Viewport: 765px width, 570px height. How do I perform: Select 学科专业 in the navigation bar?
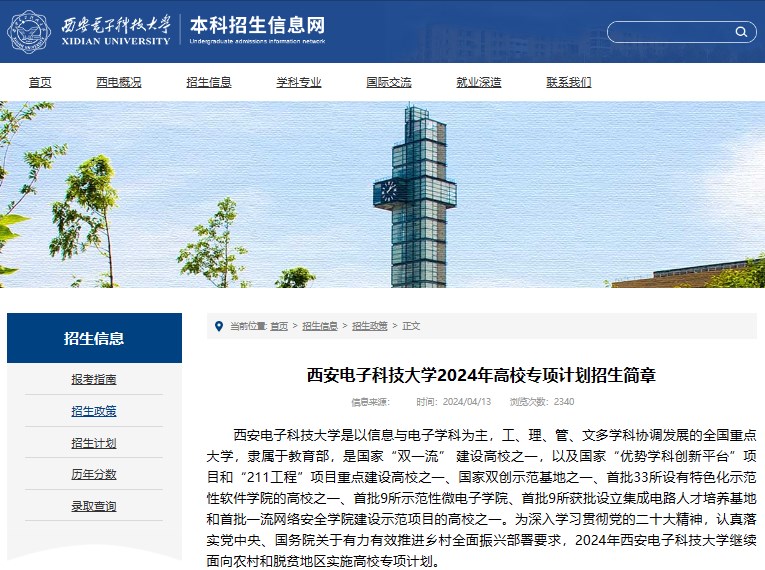[x=299, y=82]
